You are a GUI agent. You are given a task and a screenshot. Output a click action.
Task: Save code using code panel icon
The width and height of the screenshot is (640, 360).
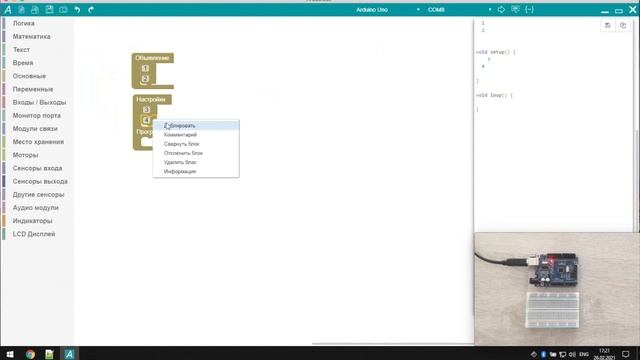click(x=607, y=25)
